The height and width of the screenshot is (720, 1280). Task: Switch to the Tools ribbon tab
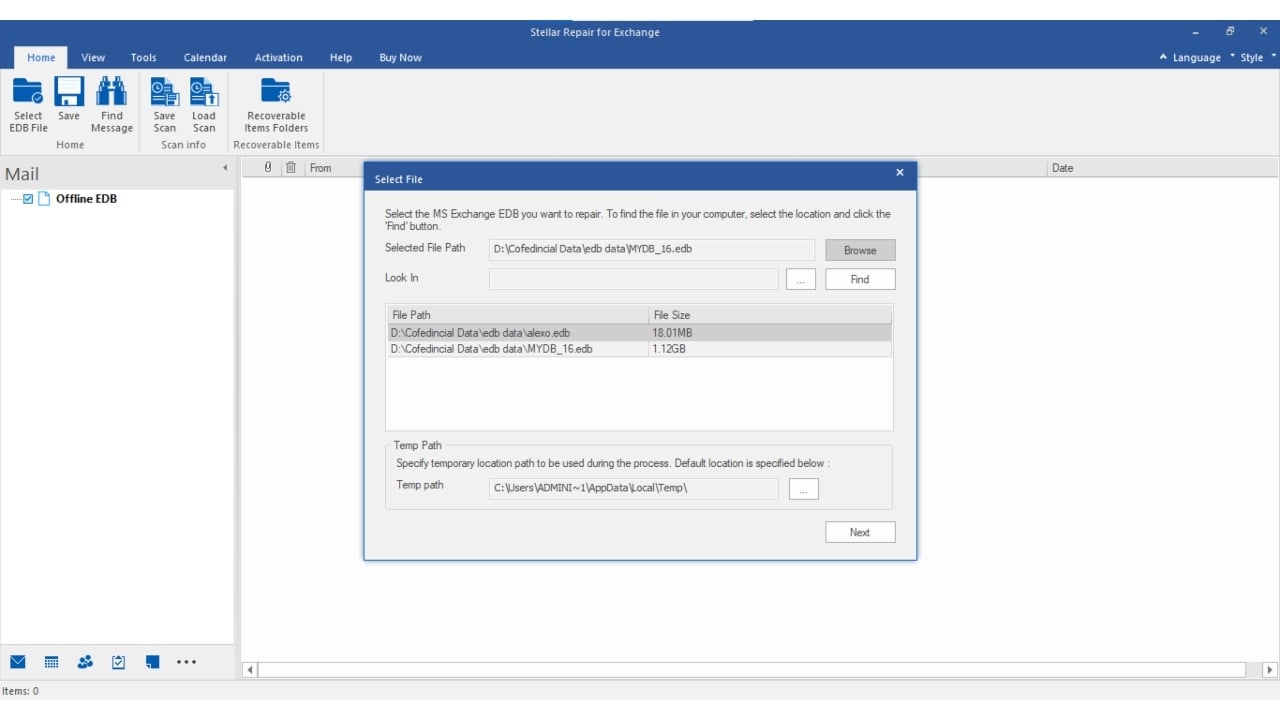[x=143, y=58]
